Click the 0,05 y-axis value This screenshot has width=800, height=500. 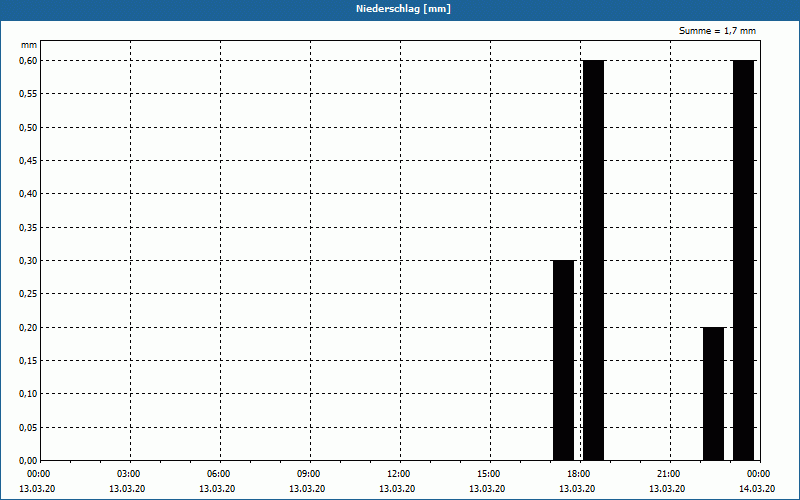pos(28,428)
